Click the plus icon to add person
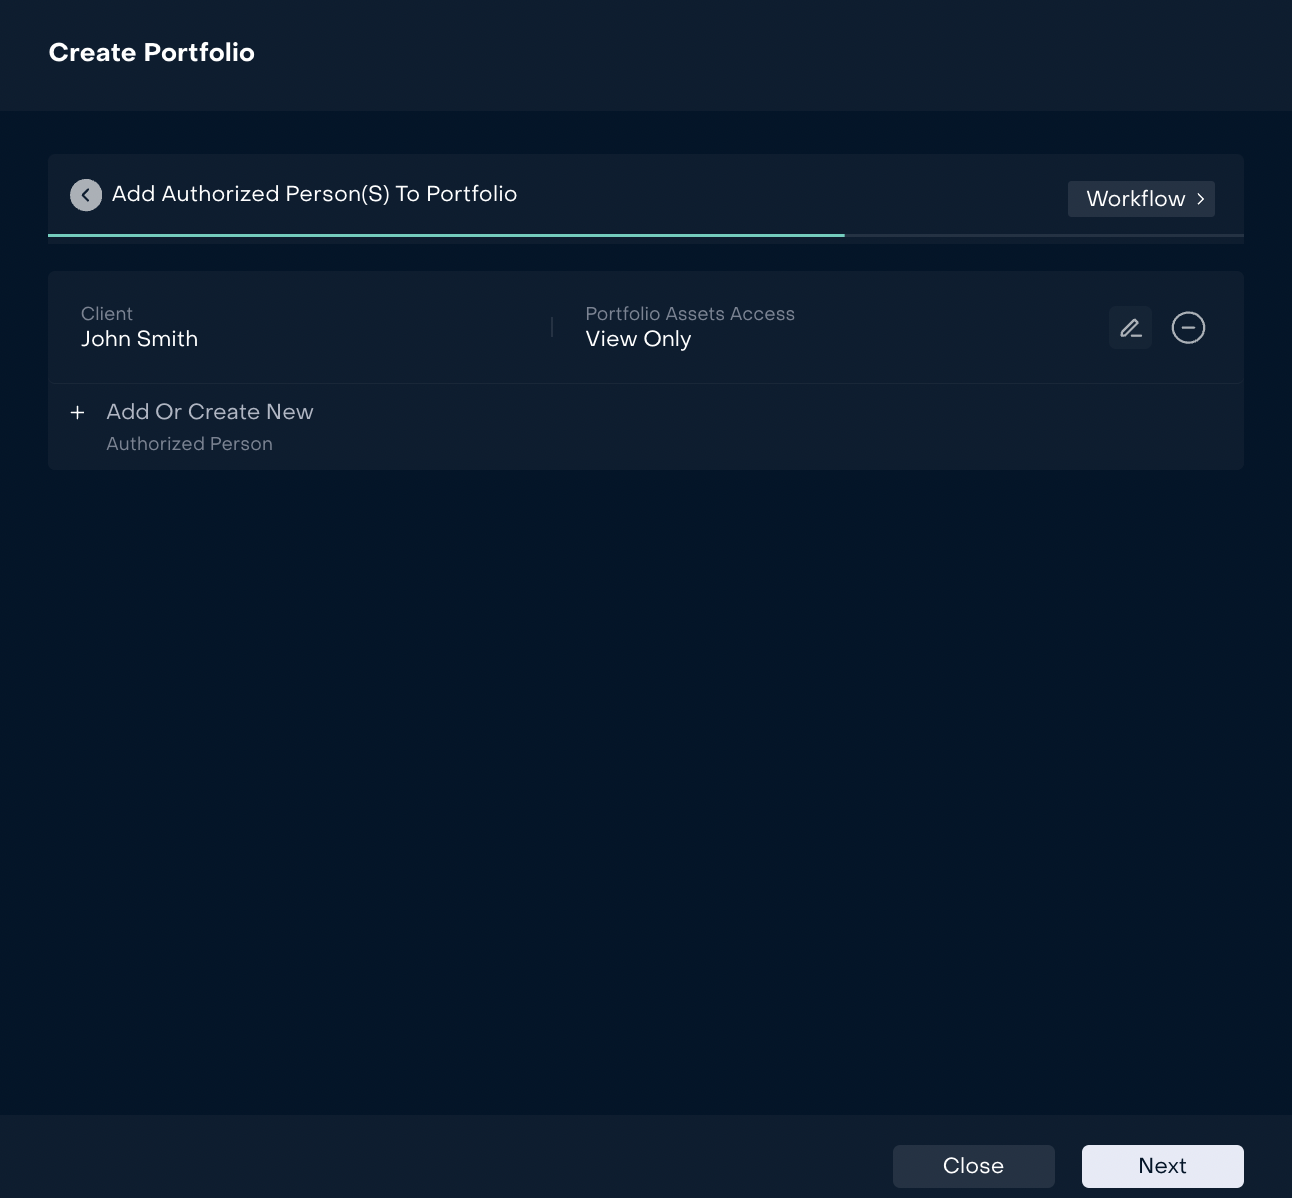The image size is (1292, 1198). [x=77, y=413]
